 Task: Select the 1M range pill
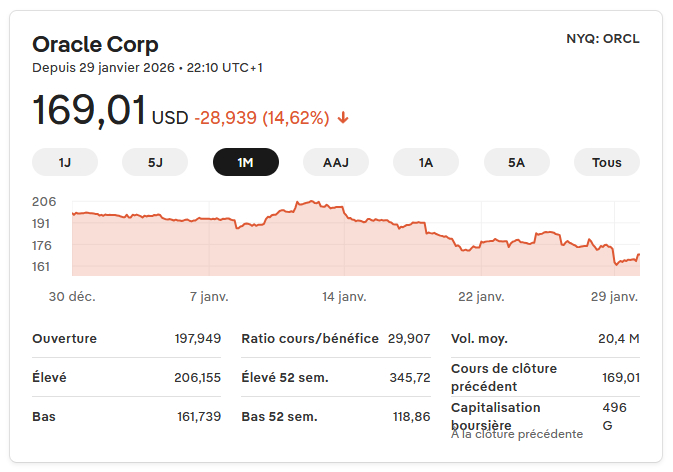(246, 162)
